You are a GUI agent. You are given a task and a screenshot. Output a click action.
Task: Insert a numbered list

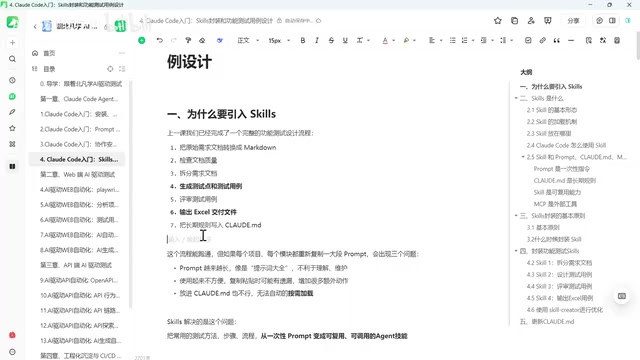point(464,40)
